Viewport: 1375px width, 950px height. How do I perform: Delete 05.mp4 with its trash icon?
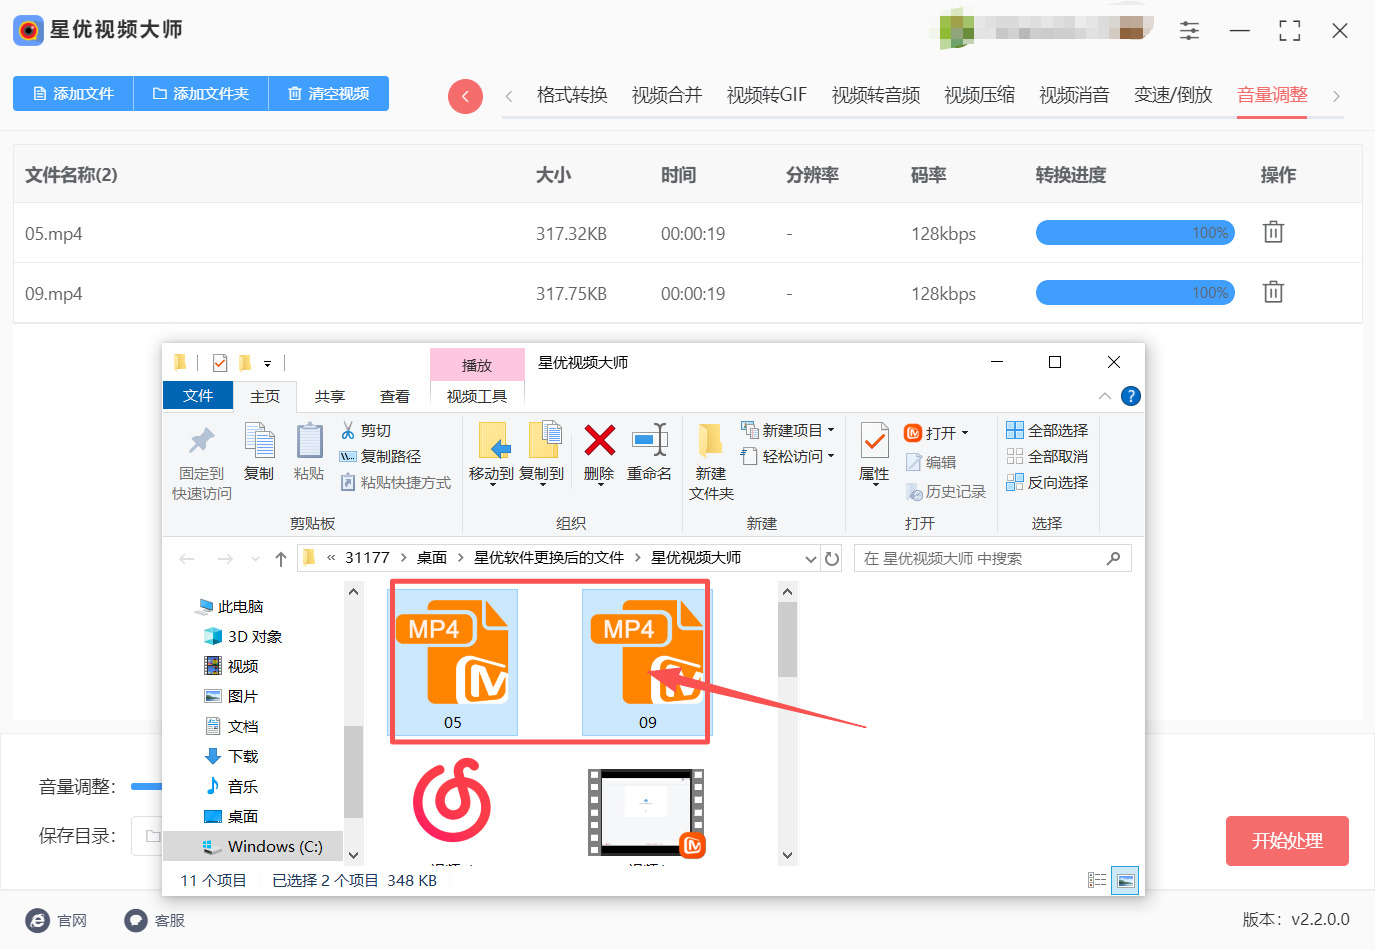[1273, 232]
